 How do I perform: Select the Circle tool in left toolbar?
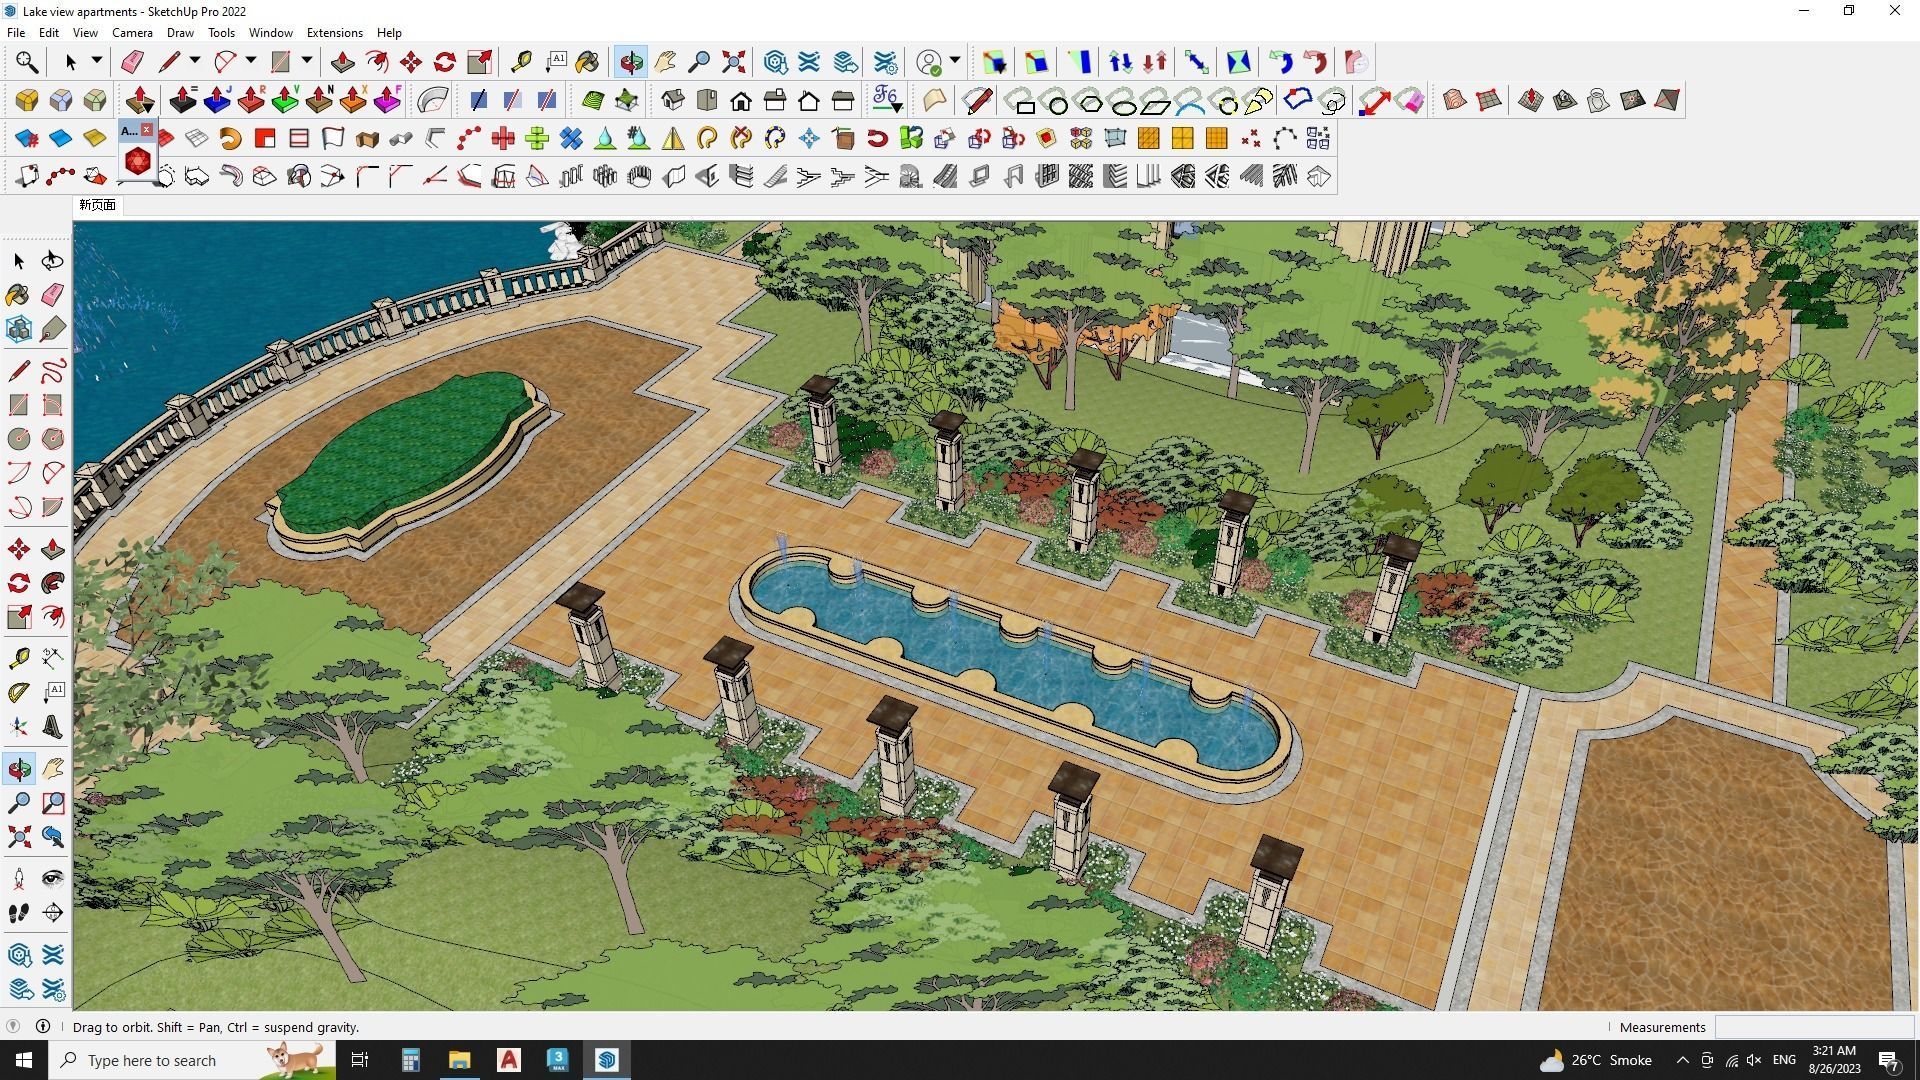point(19,439)
